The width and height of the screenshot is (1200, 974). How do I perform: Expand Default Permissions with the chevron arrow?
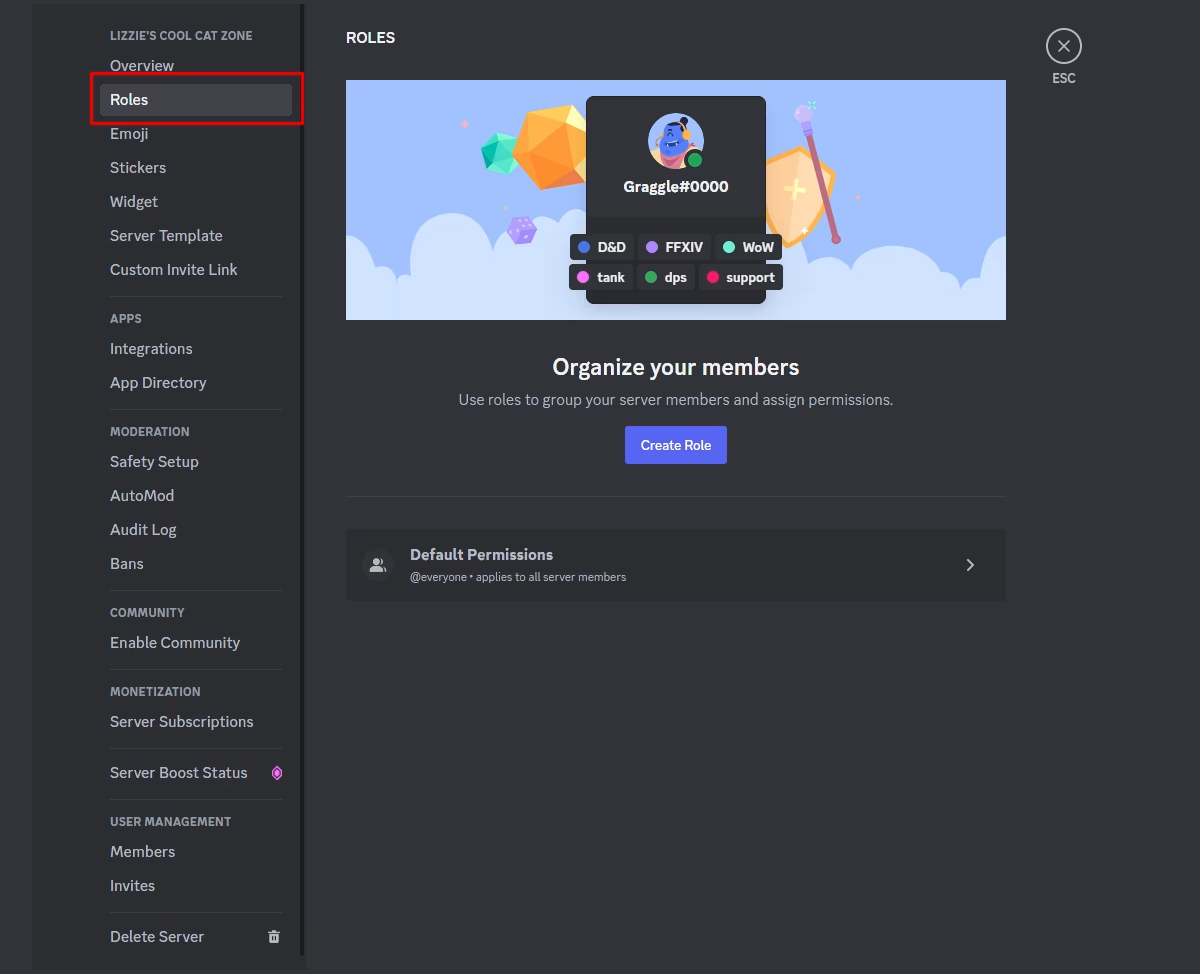click(x=969, y=565)
